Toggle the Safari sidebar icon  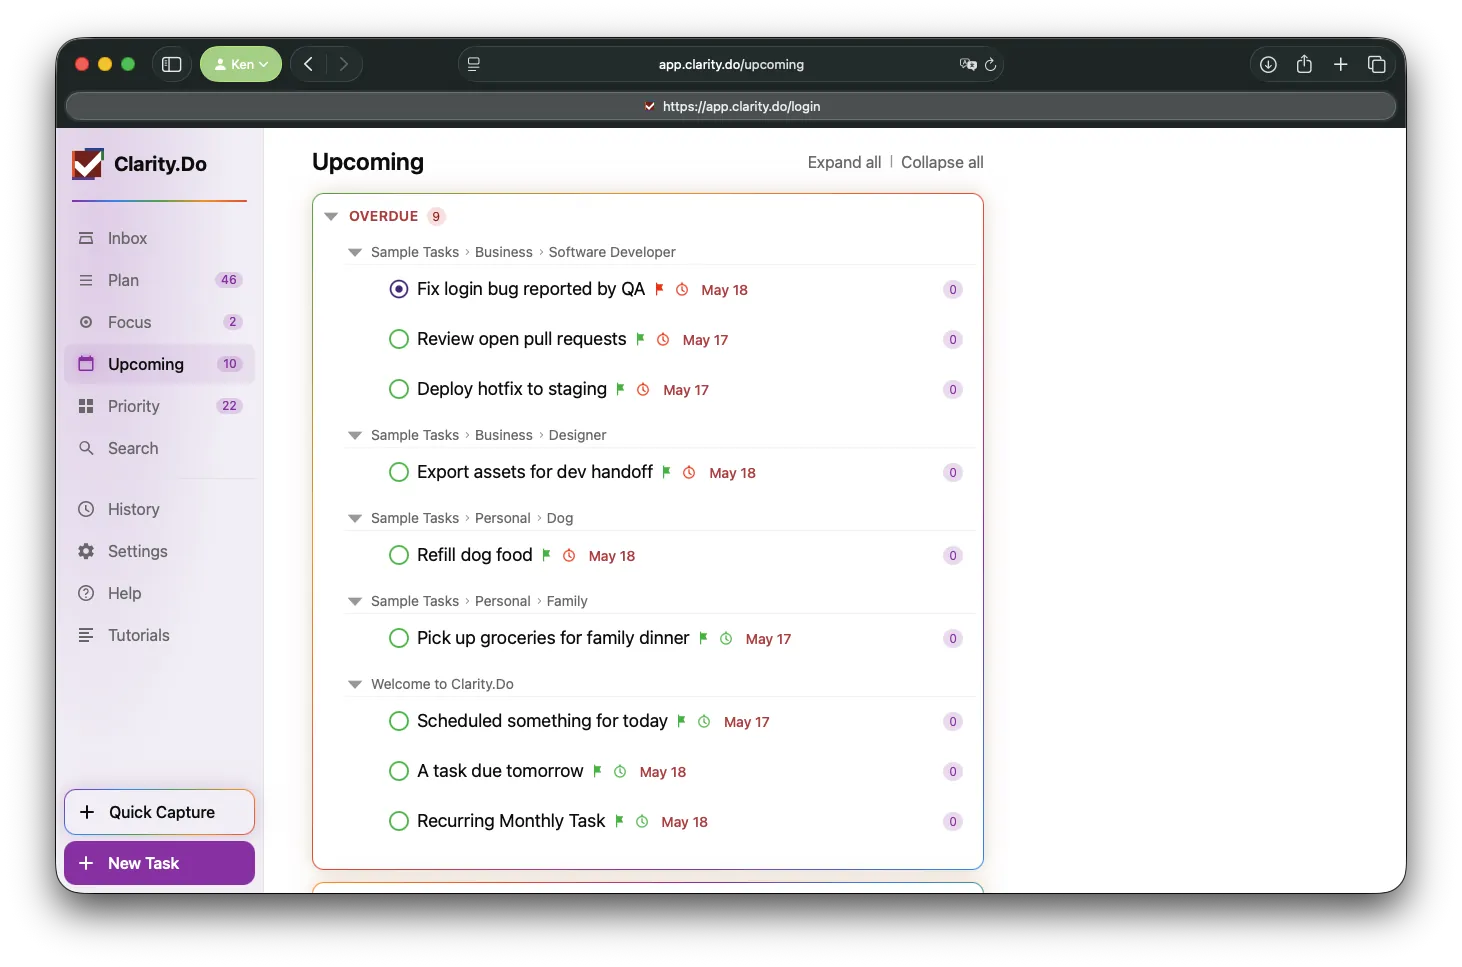[x=172, y=64]
